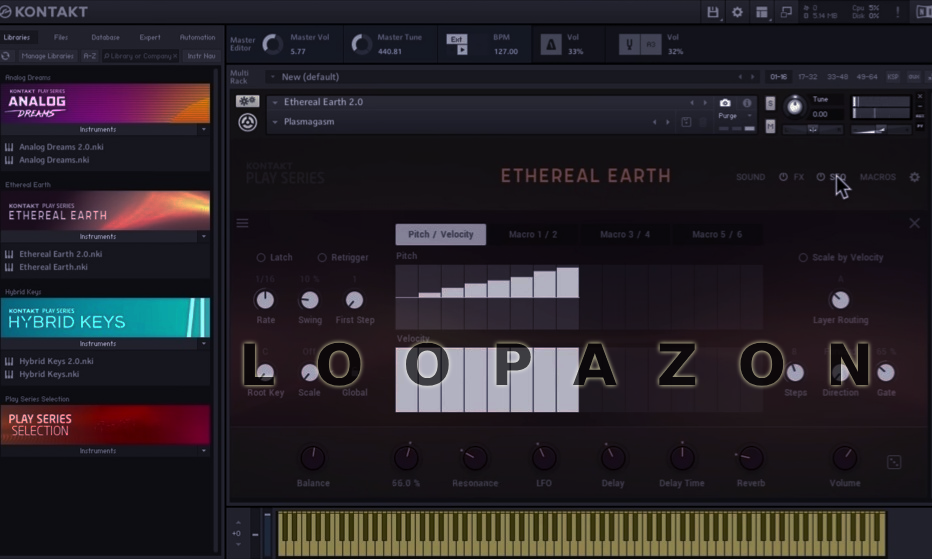932x559 pixels.
Task: Toggle external sync Ext button
Action: point(456,39)
